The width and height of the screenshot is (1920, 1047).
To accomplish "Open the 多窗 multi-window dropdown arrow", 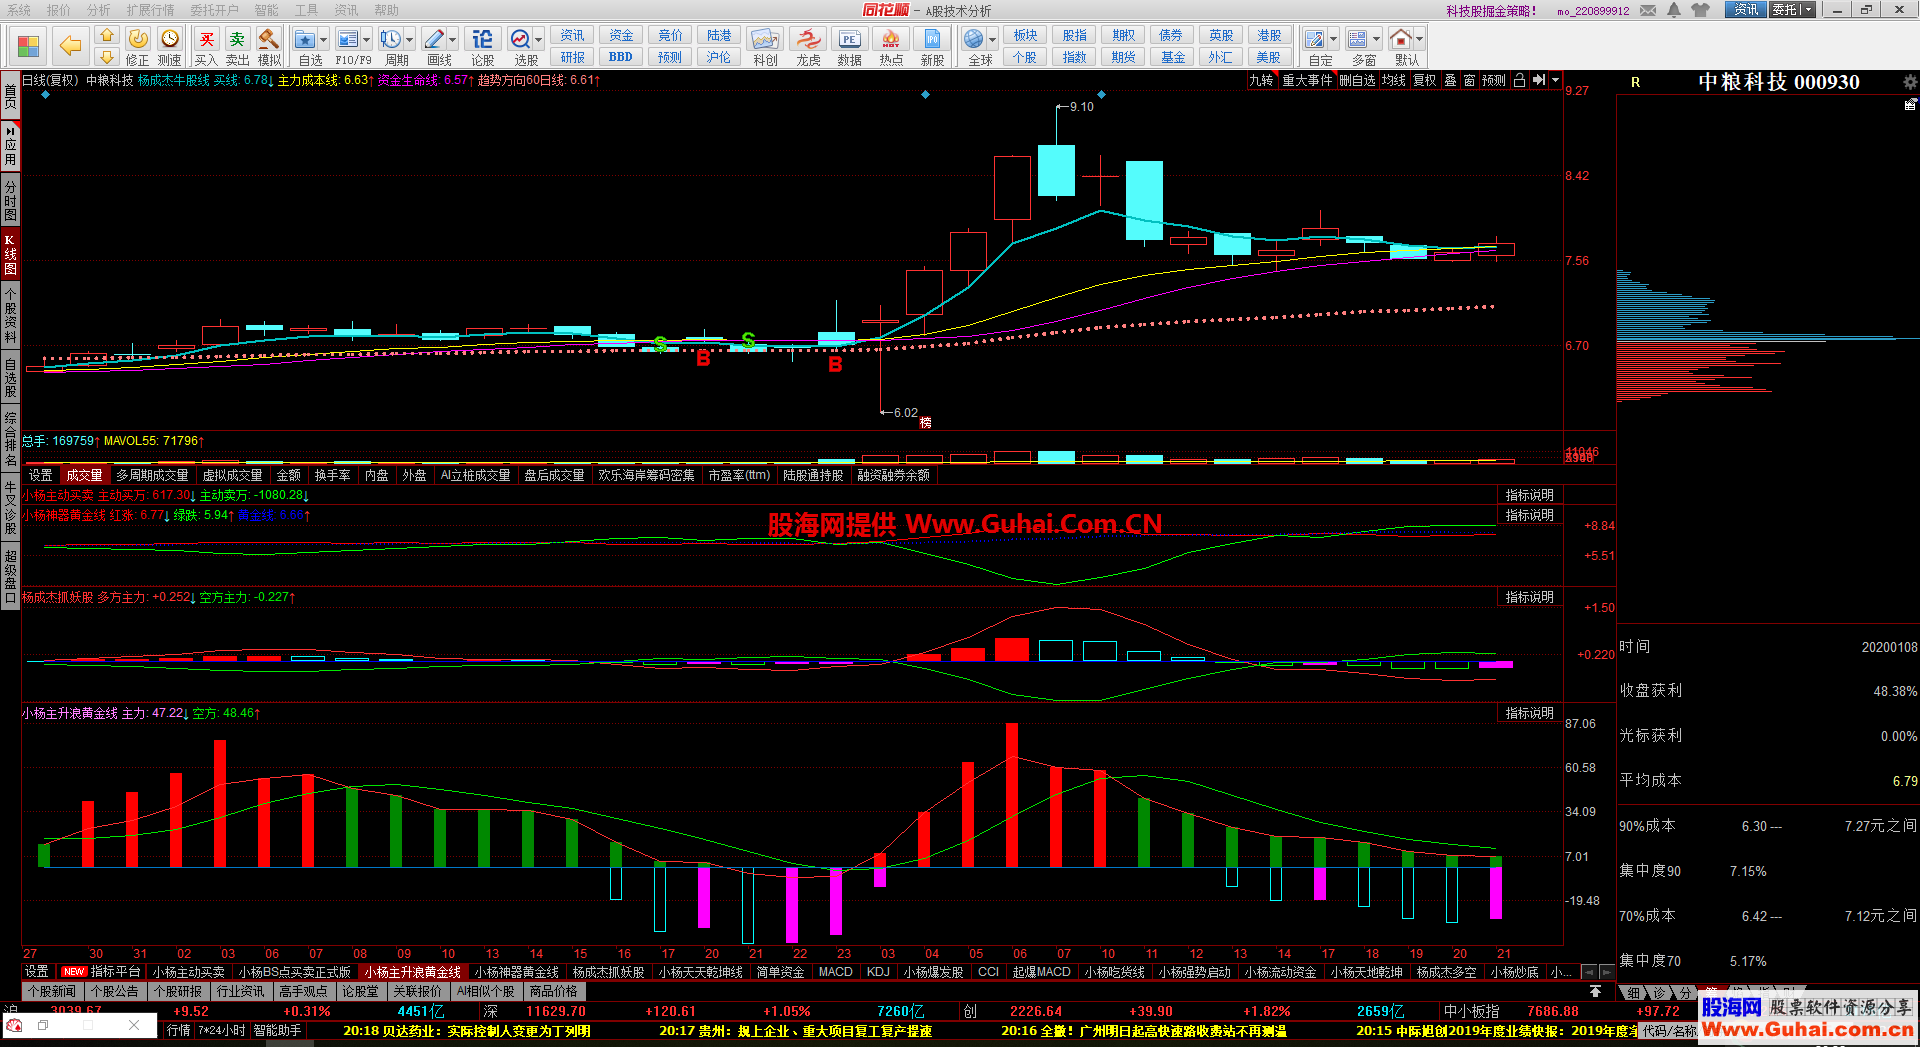I will (x=1376, y=40).
